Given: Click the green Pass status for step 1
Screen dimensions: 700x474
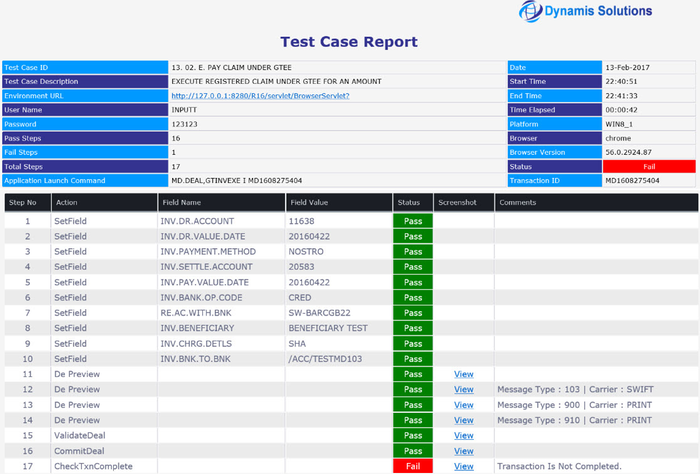Looking at the screenshot, I should (x=412, y=220).
